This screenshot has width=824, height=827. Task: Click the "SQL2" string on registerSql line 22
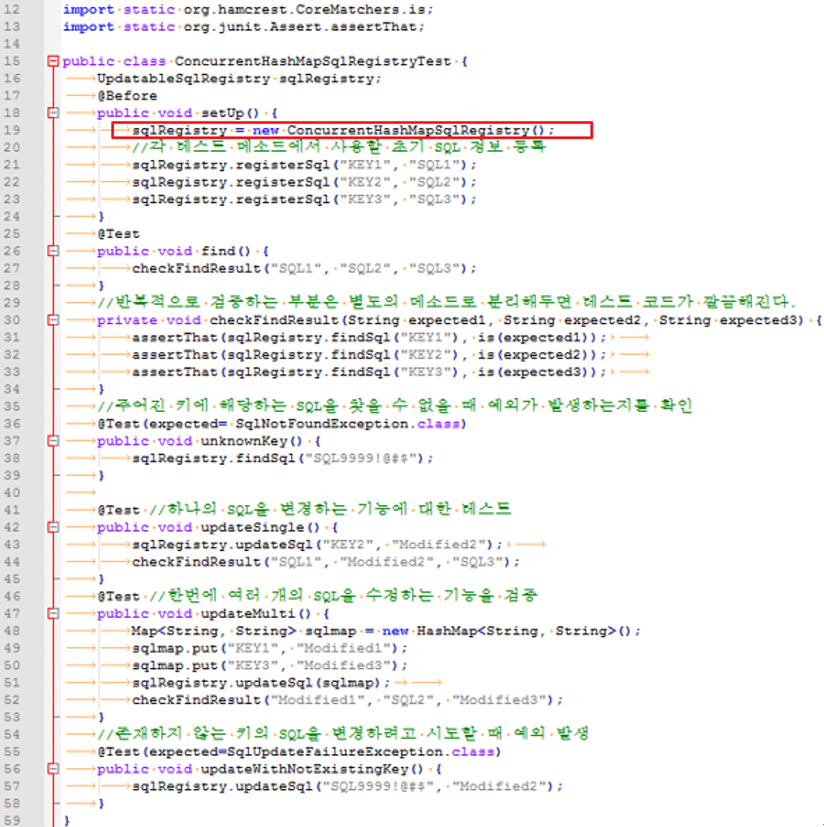pos(434,182)
